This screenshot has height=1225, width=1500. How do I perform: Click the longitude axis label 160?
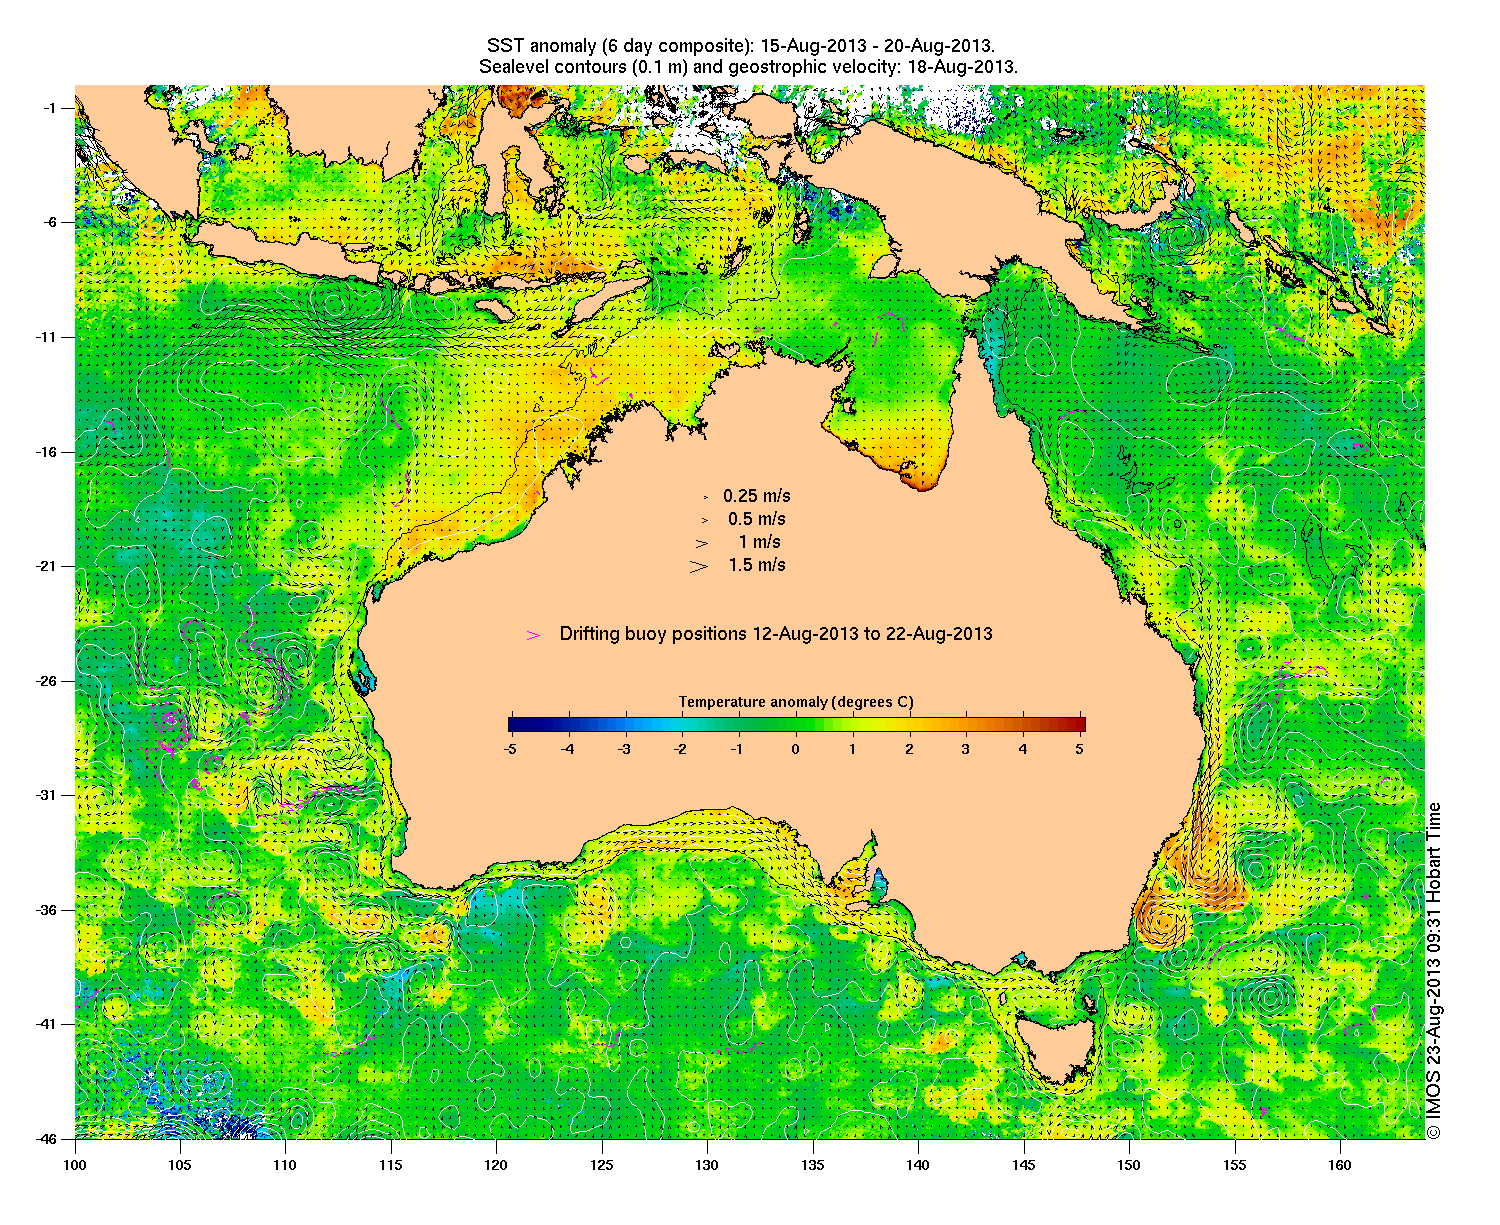1339,1164
